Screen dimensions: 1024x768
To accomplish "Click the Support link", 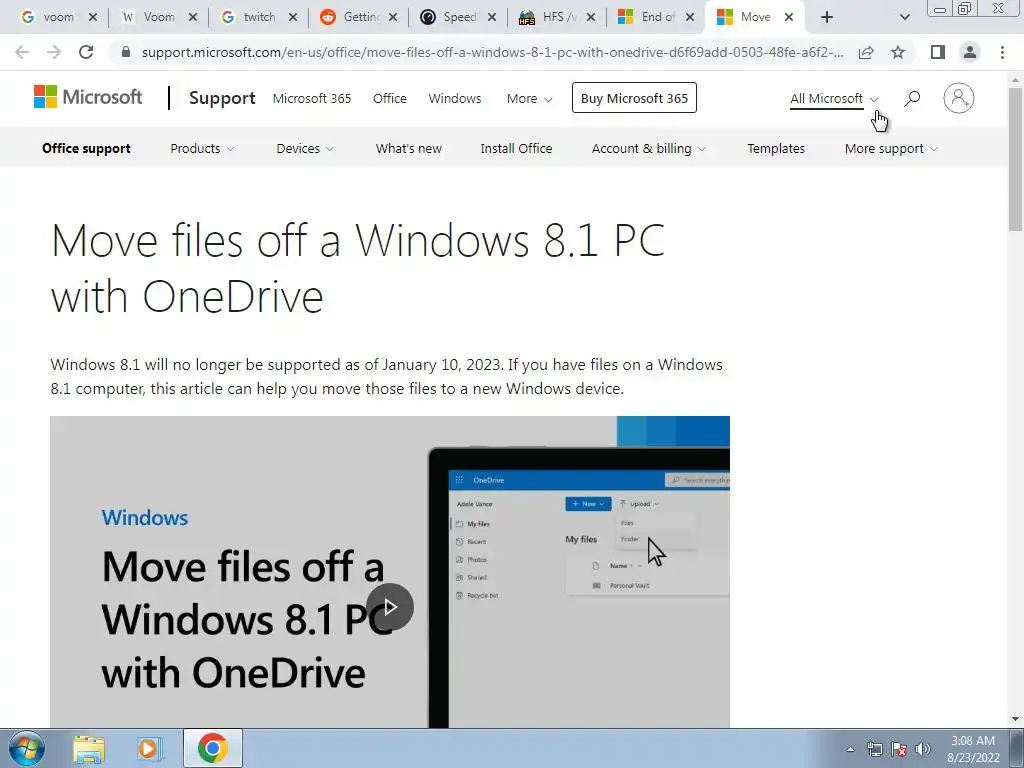I will (x=222, y=98).
